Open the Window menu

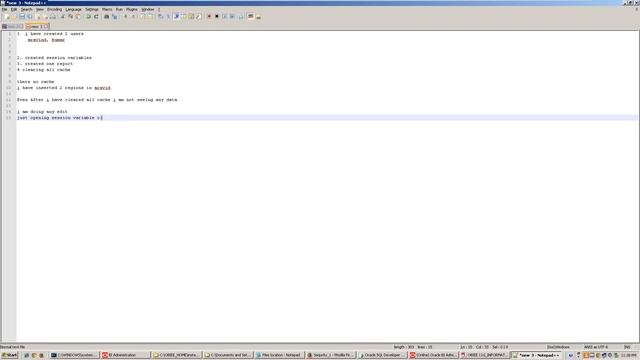pyautogui.click(x=148, y=9)
